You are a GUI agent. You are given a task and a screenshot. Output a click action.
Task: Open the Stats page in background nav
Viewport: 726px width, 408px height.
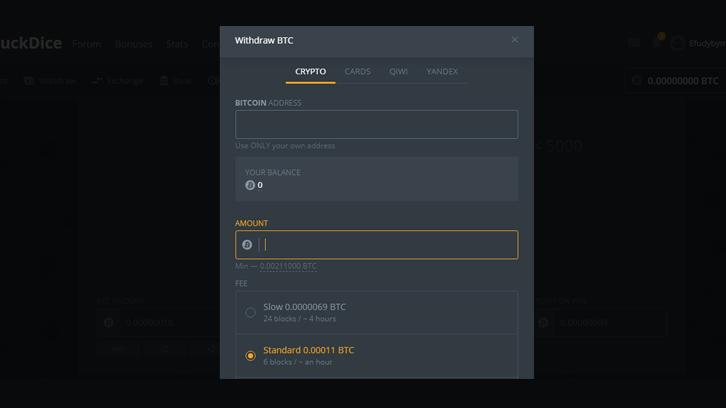[177, 44]
